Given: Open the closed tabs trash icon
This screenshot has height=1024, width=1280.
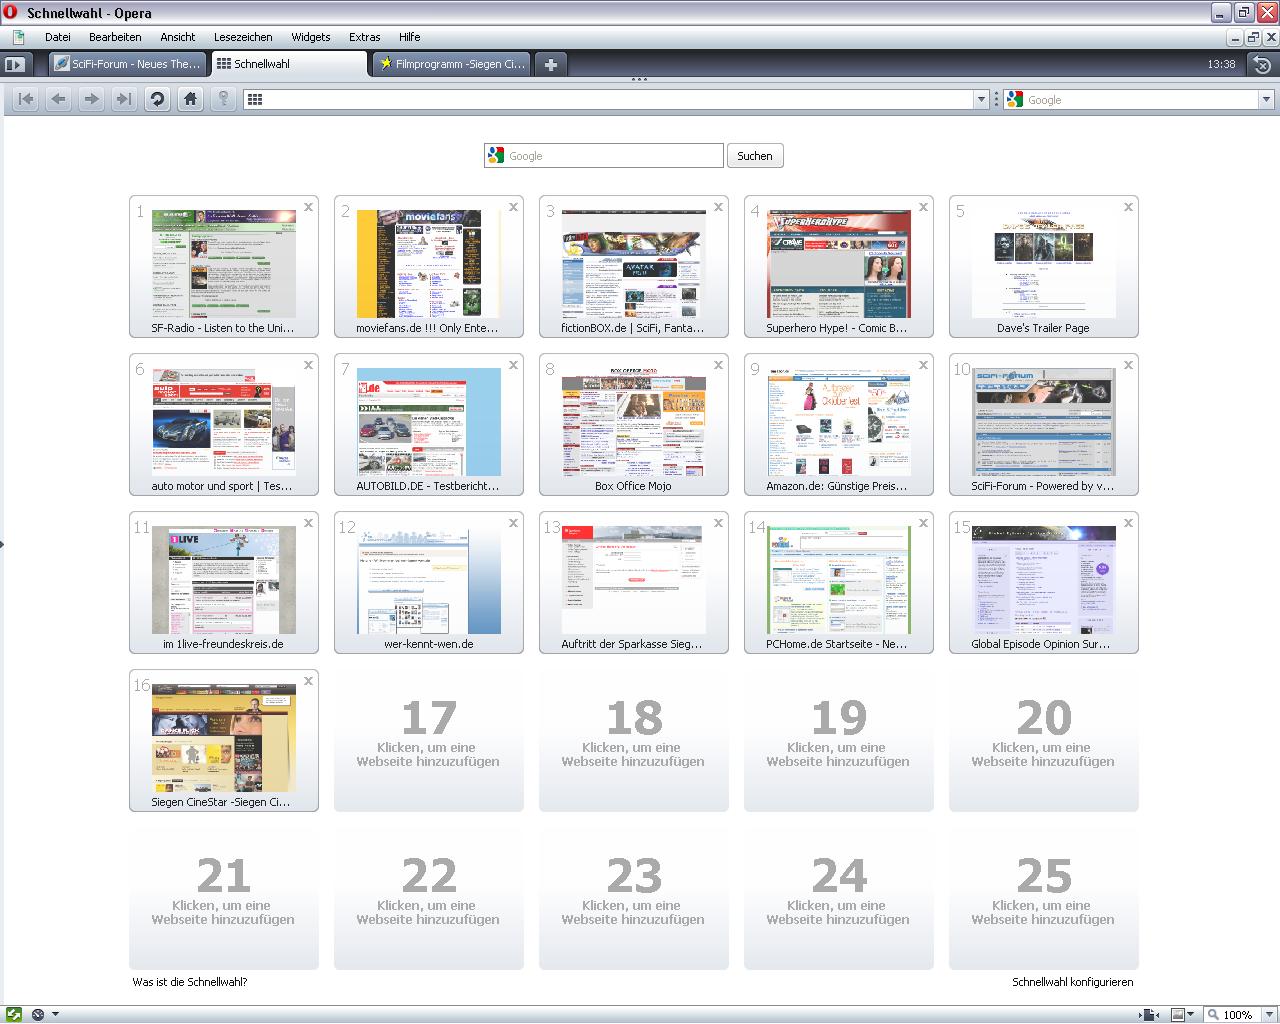Looking at the screenshot, I should click(x=1262, y=64).
